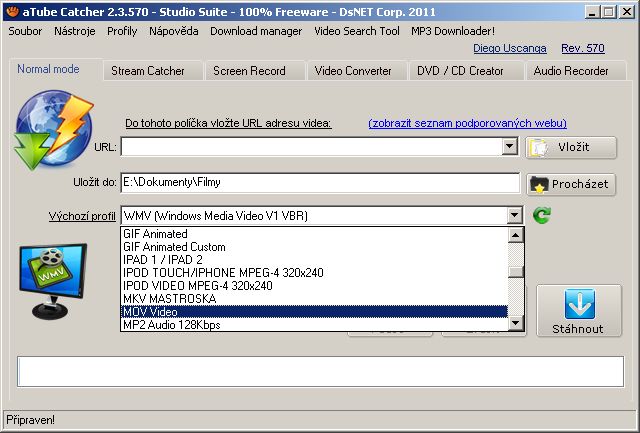The height and width of the screenshot is (433, 640).
Task: Select IPAD 1 / IPAD 2 profile
Action: tap(314, 260)
